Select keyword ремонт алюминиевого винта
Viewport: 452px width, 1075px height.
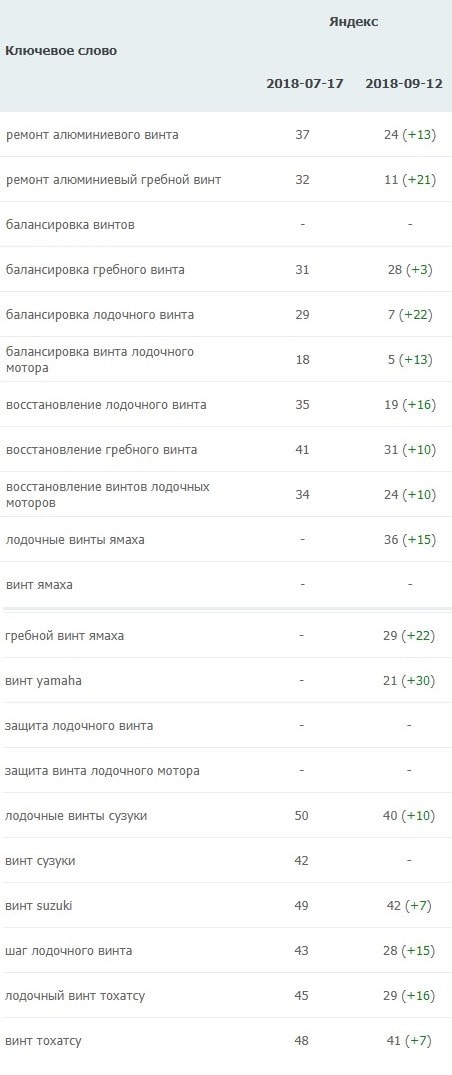coord(92,134)
